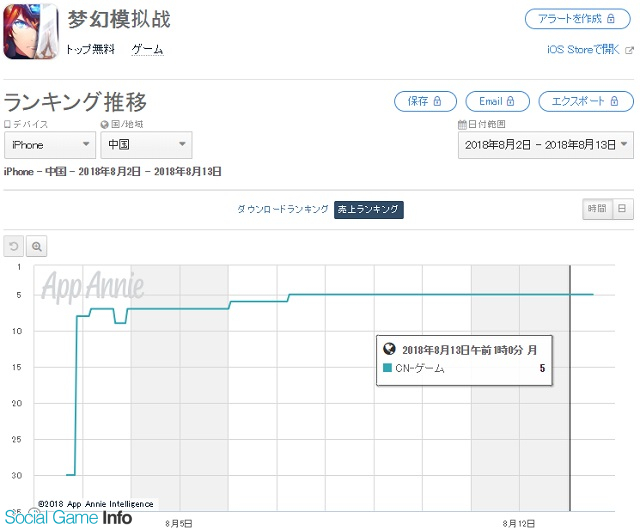Click the reset zoom undo icon
This screenshot has width=640, height=530.
[13, 246]
